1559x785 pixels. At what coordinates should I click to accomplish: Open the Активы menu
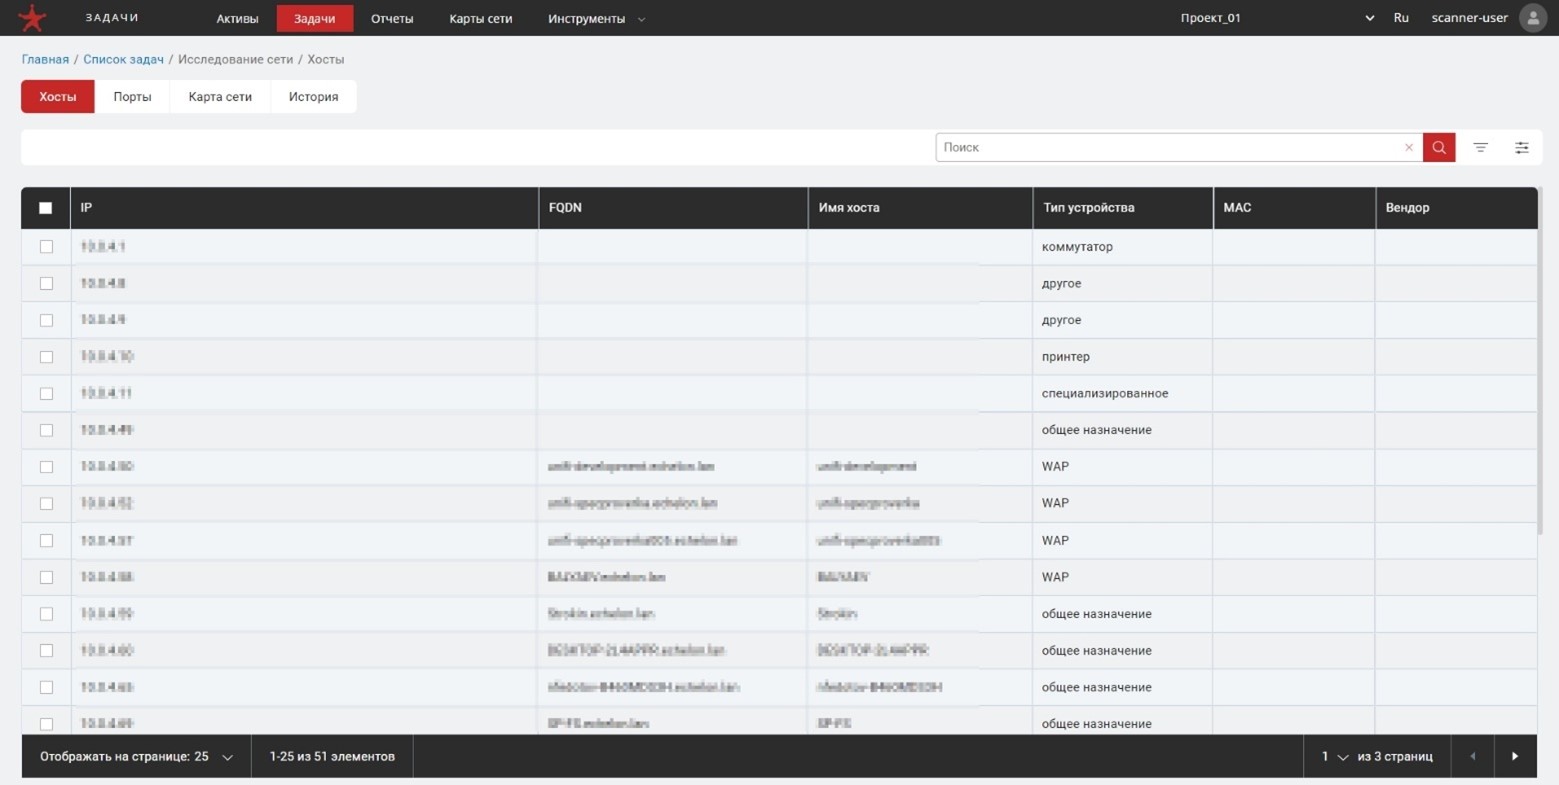[x=237, y=18]
